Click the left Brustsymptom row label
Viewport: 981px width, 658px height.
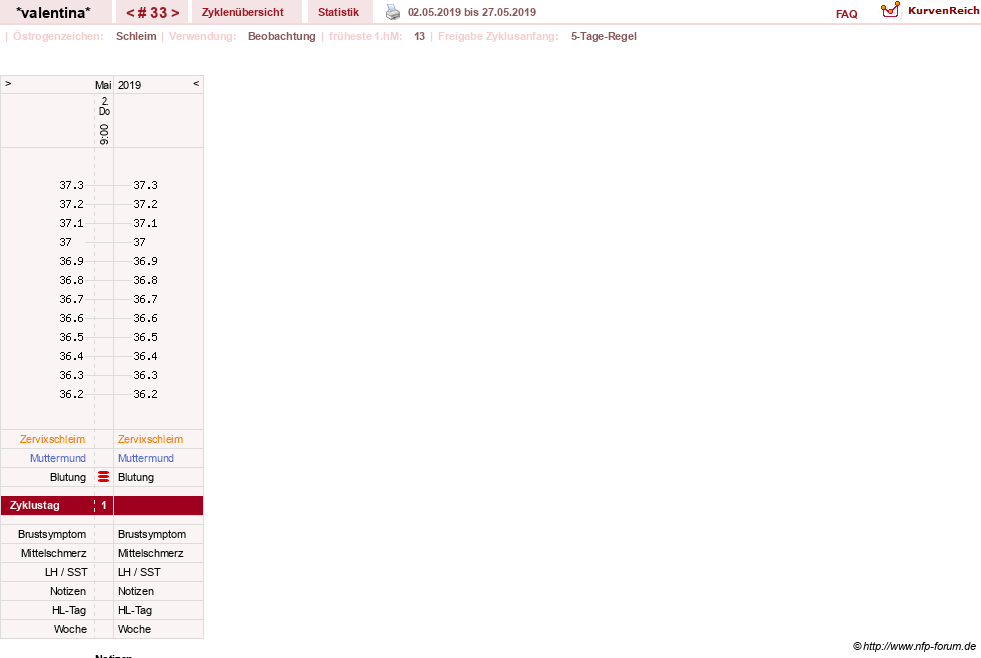pos(52,534)
